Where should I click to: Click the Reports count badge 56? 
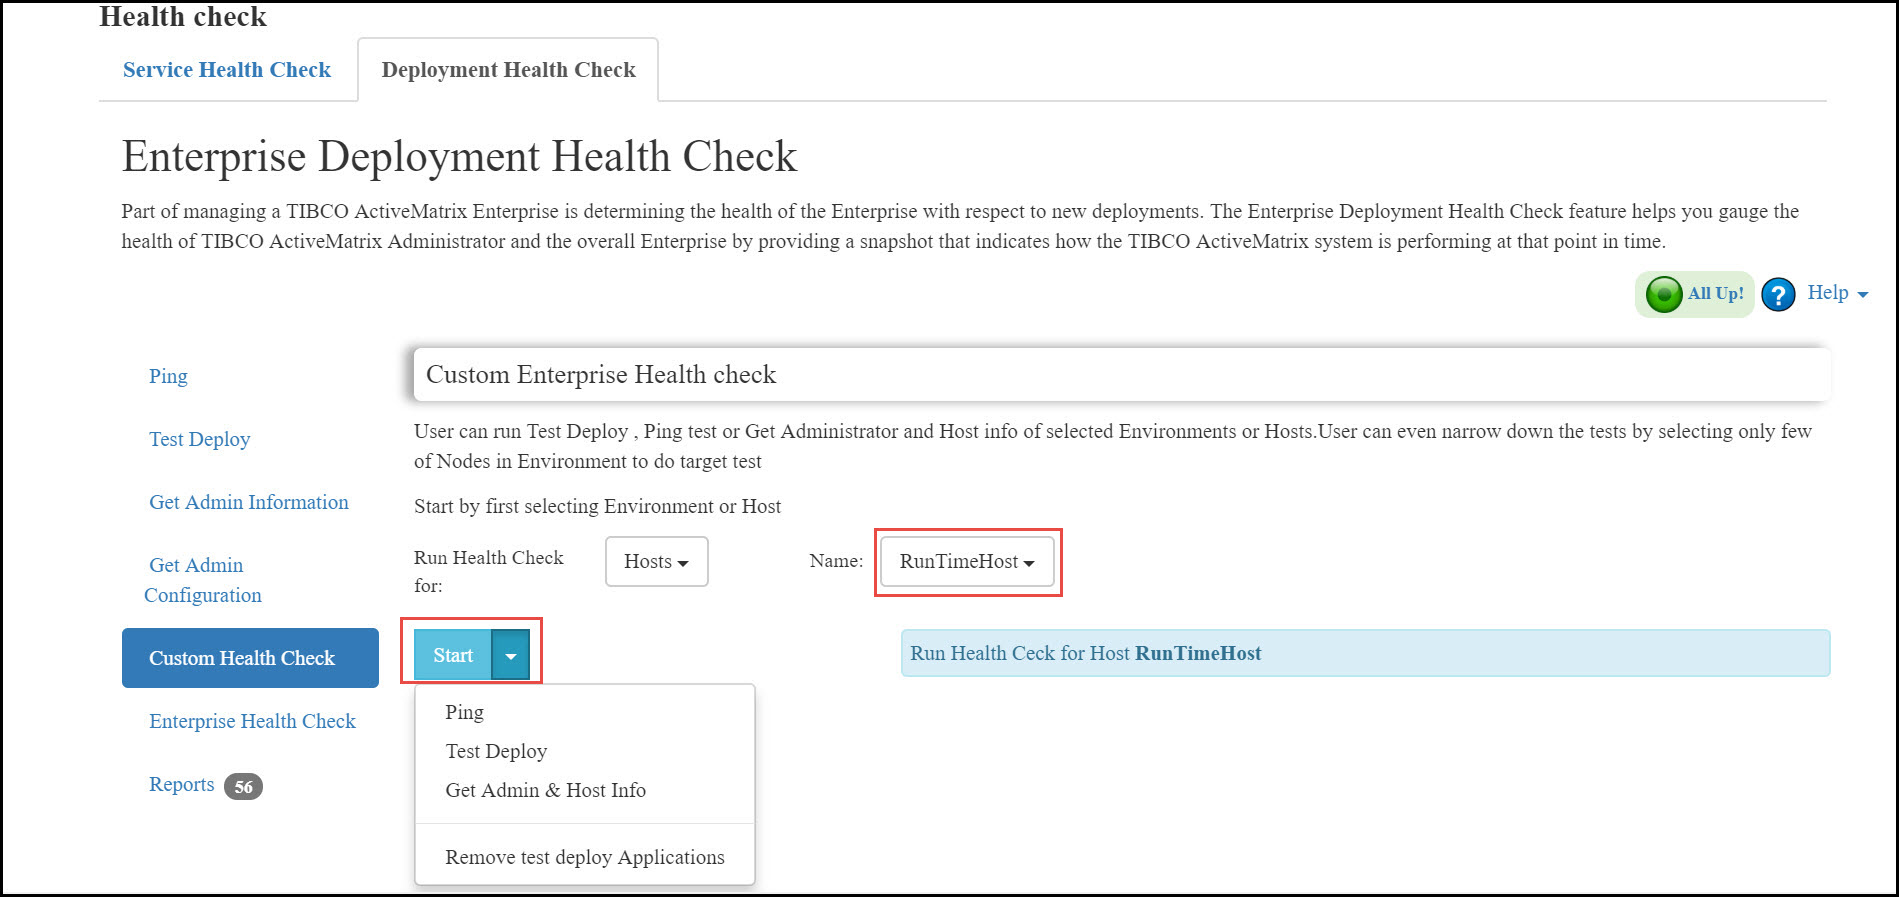point(243,787)
